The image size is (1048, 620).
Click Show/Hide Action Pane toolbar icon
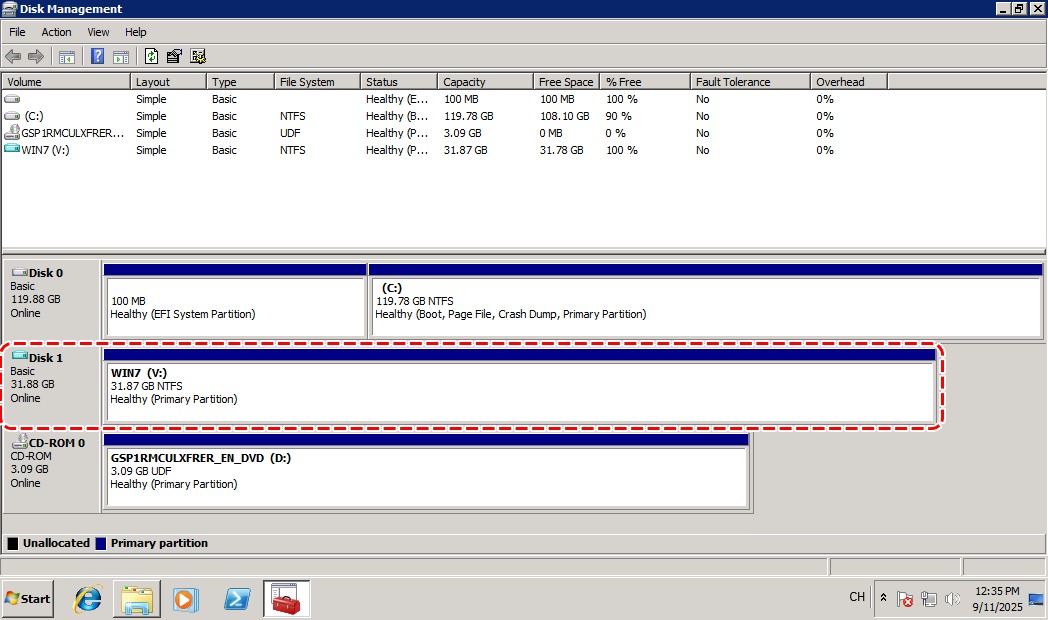click(120, 56)
